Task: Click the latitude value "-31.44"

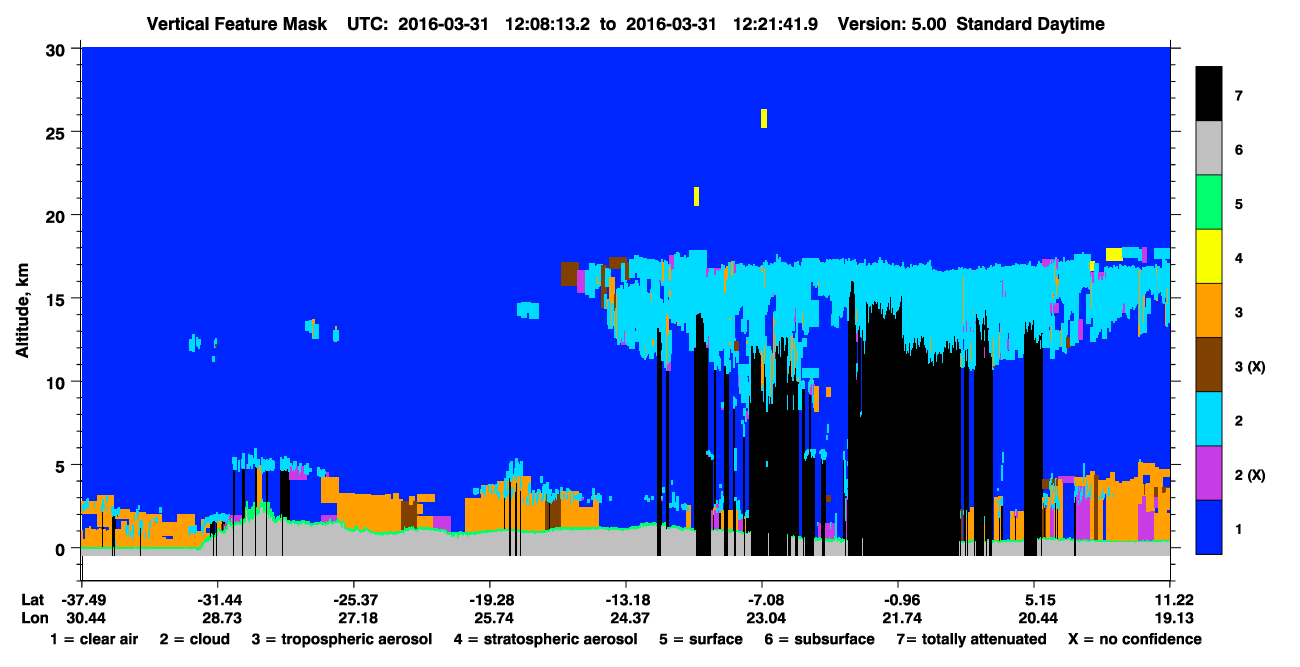Action: click(x=217, y=600)
